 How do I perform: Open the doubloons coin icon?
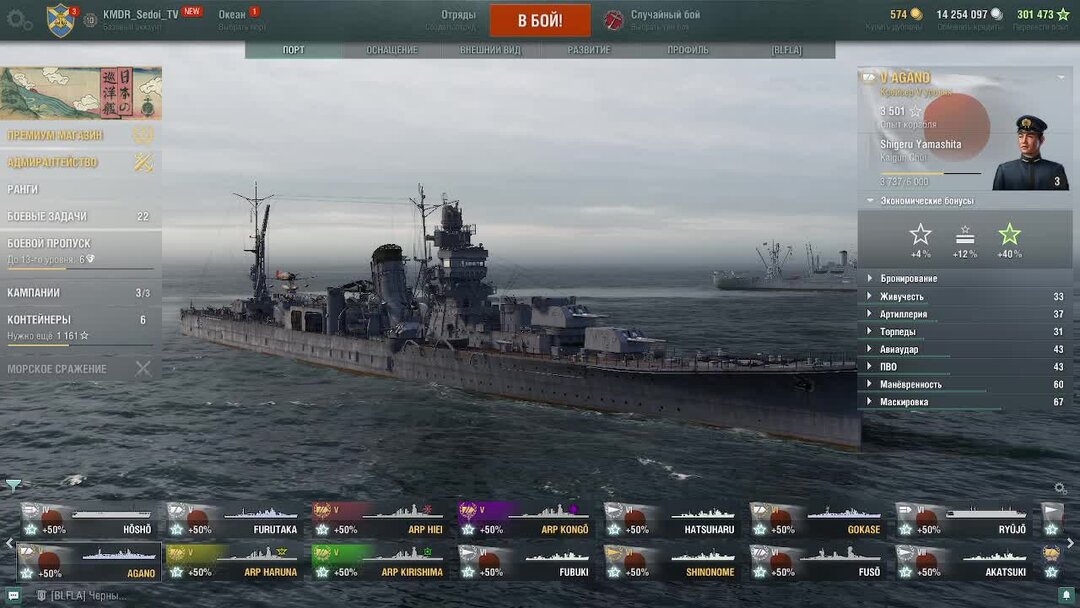click(916, 14)
